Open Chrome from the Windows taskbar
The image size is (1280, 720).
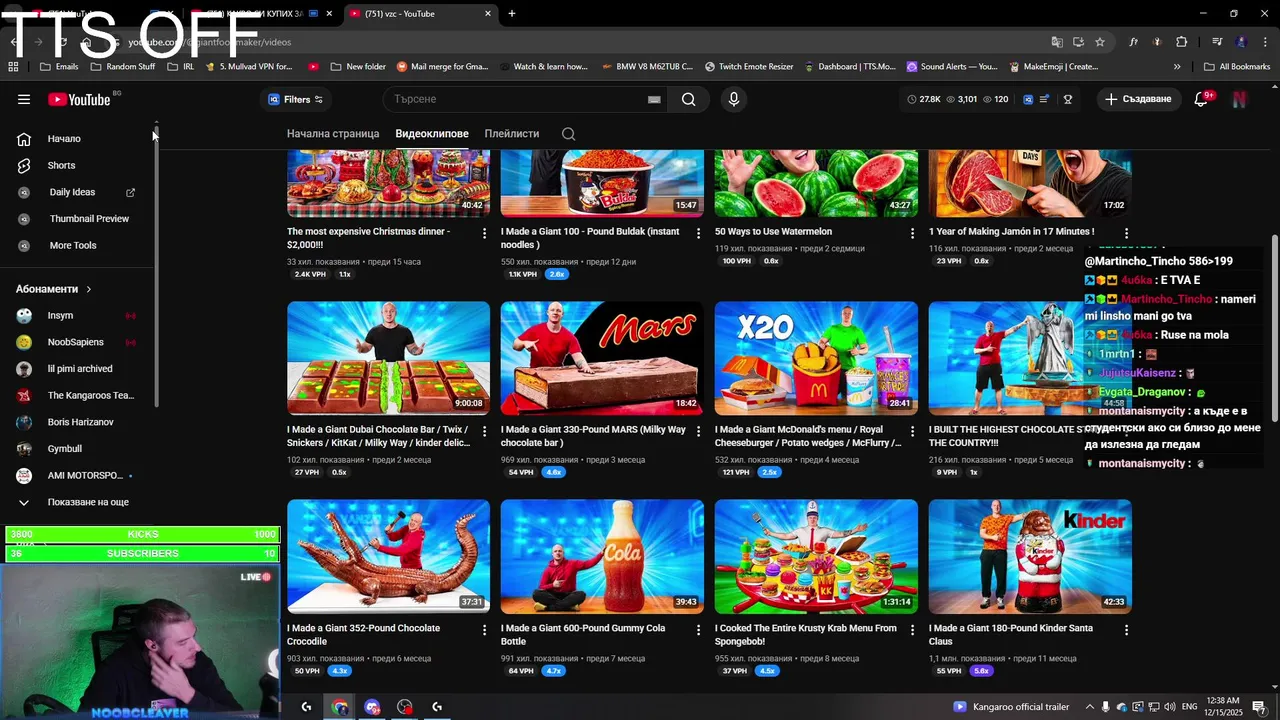[340, 707]
